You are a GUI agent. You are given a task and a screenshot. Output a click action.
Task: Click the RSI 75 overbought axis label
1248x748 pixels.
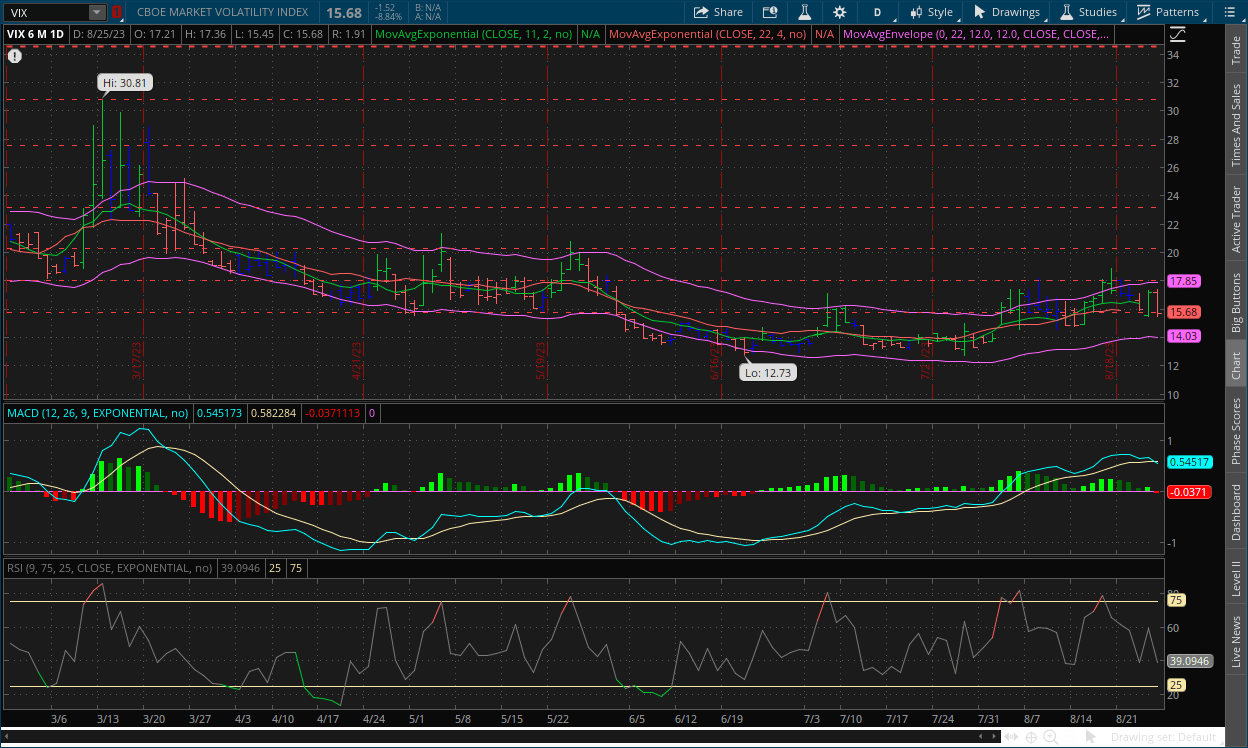pos(1177,600)
